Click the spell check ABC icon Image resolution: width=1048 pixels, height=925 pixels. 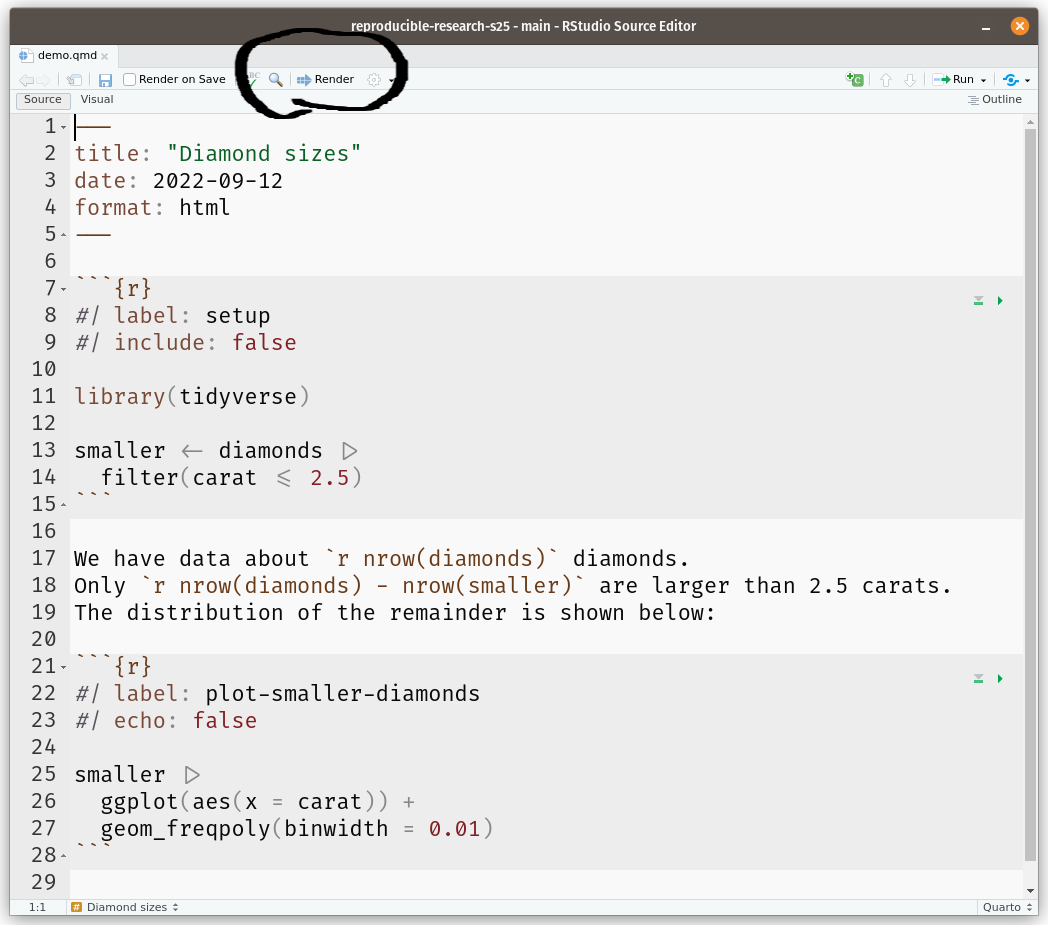(252, 79)
